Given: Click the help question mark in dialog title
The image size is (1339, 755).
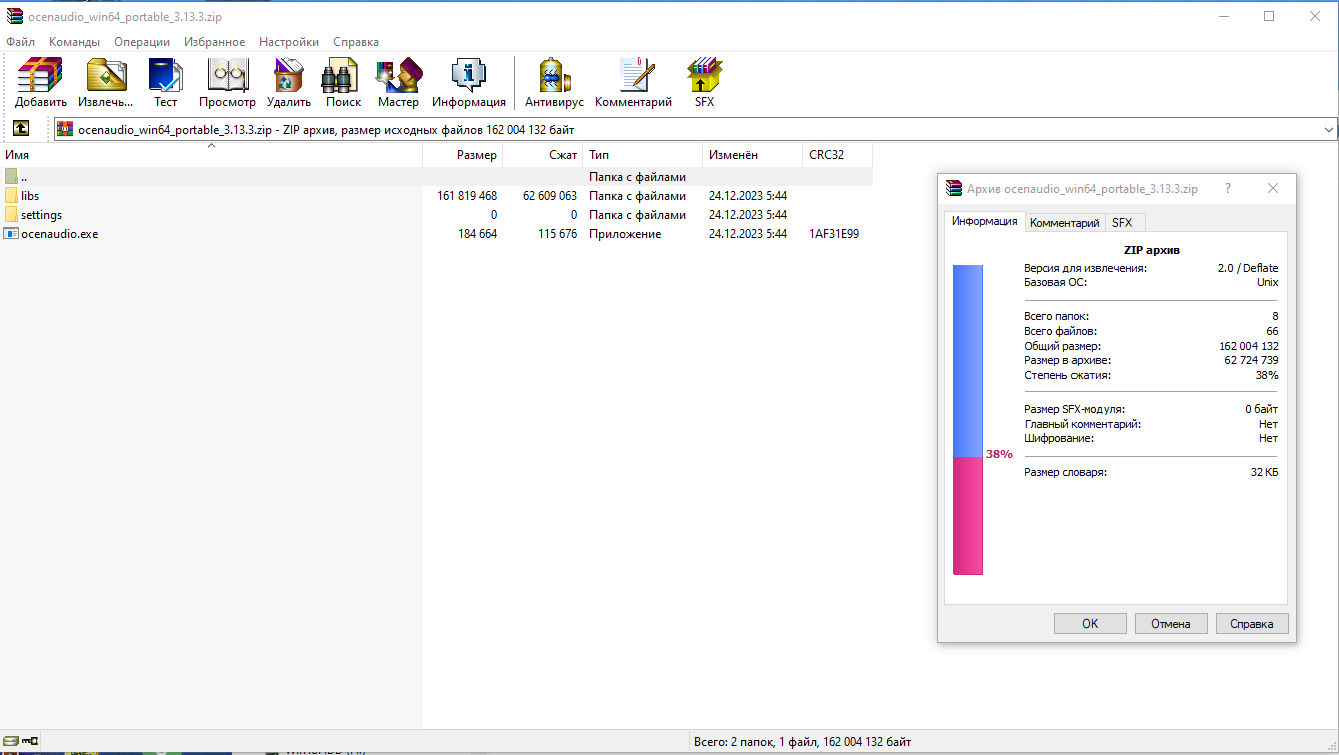Looking at the screenshot, I should 1228,188.
